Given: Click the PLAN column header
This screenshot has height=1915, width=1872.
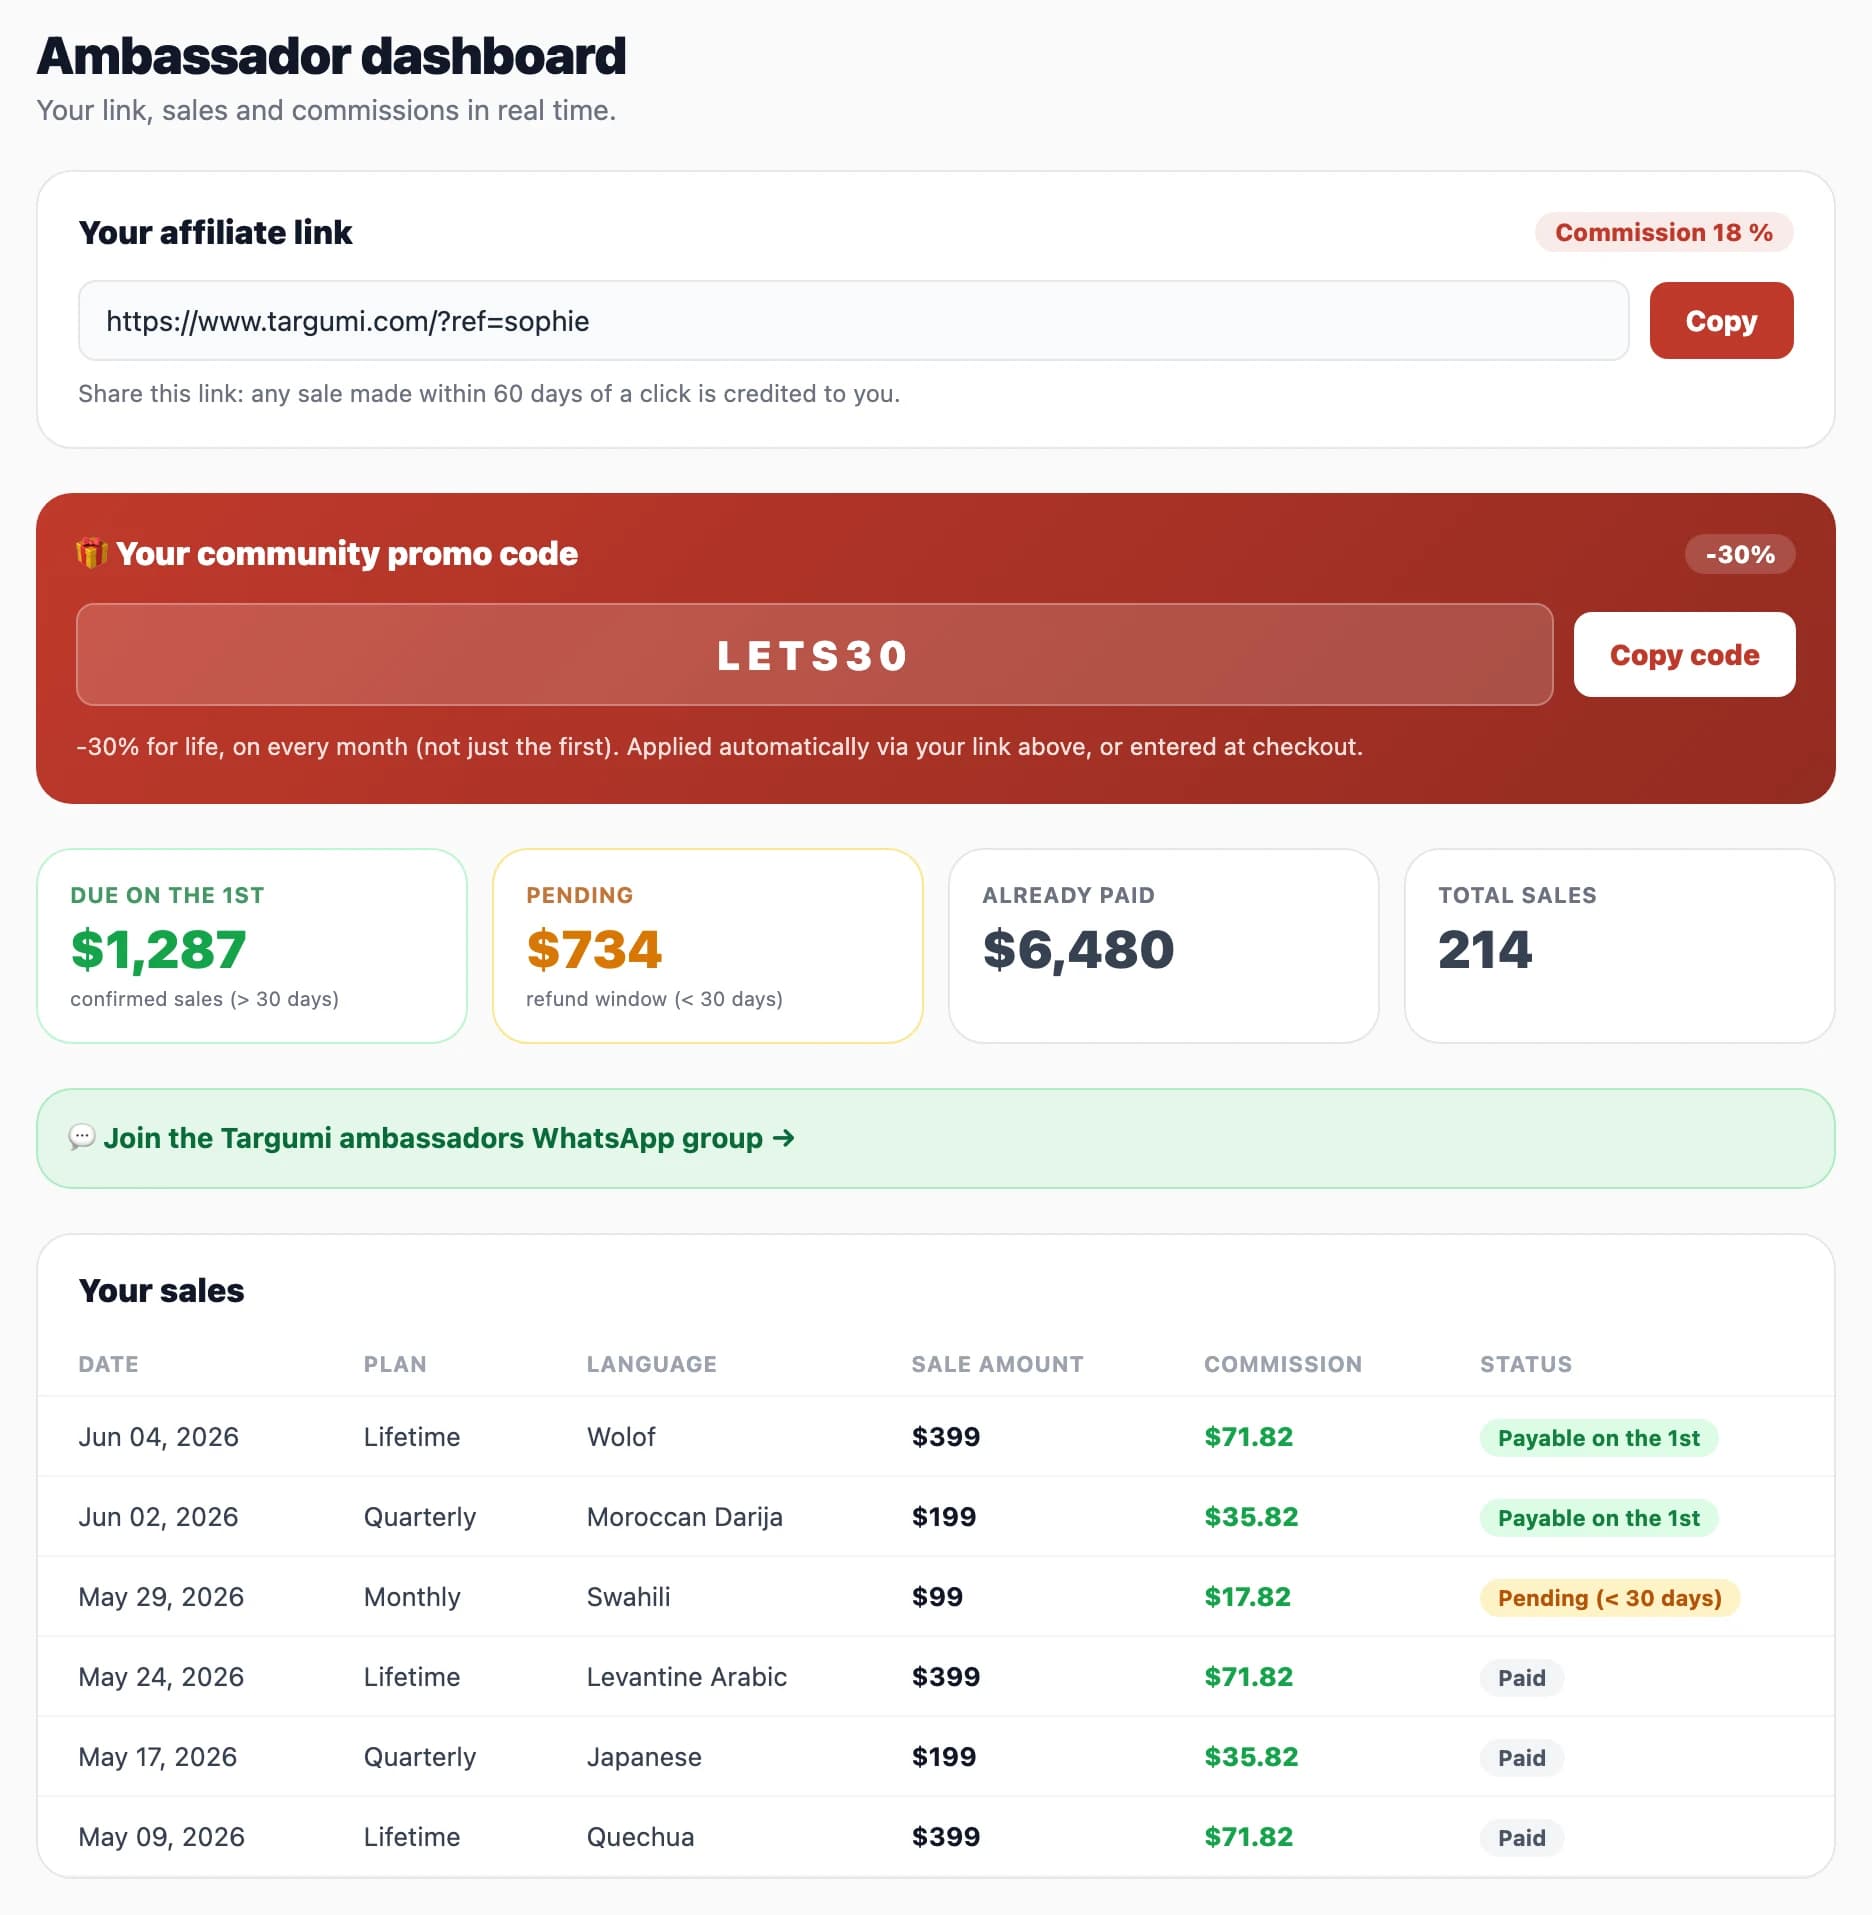Looking at the screenshot, I should tap(395, 1364).
